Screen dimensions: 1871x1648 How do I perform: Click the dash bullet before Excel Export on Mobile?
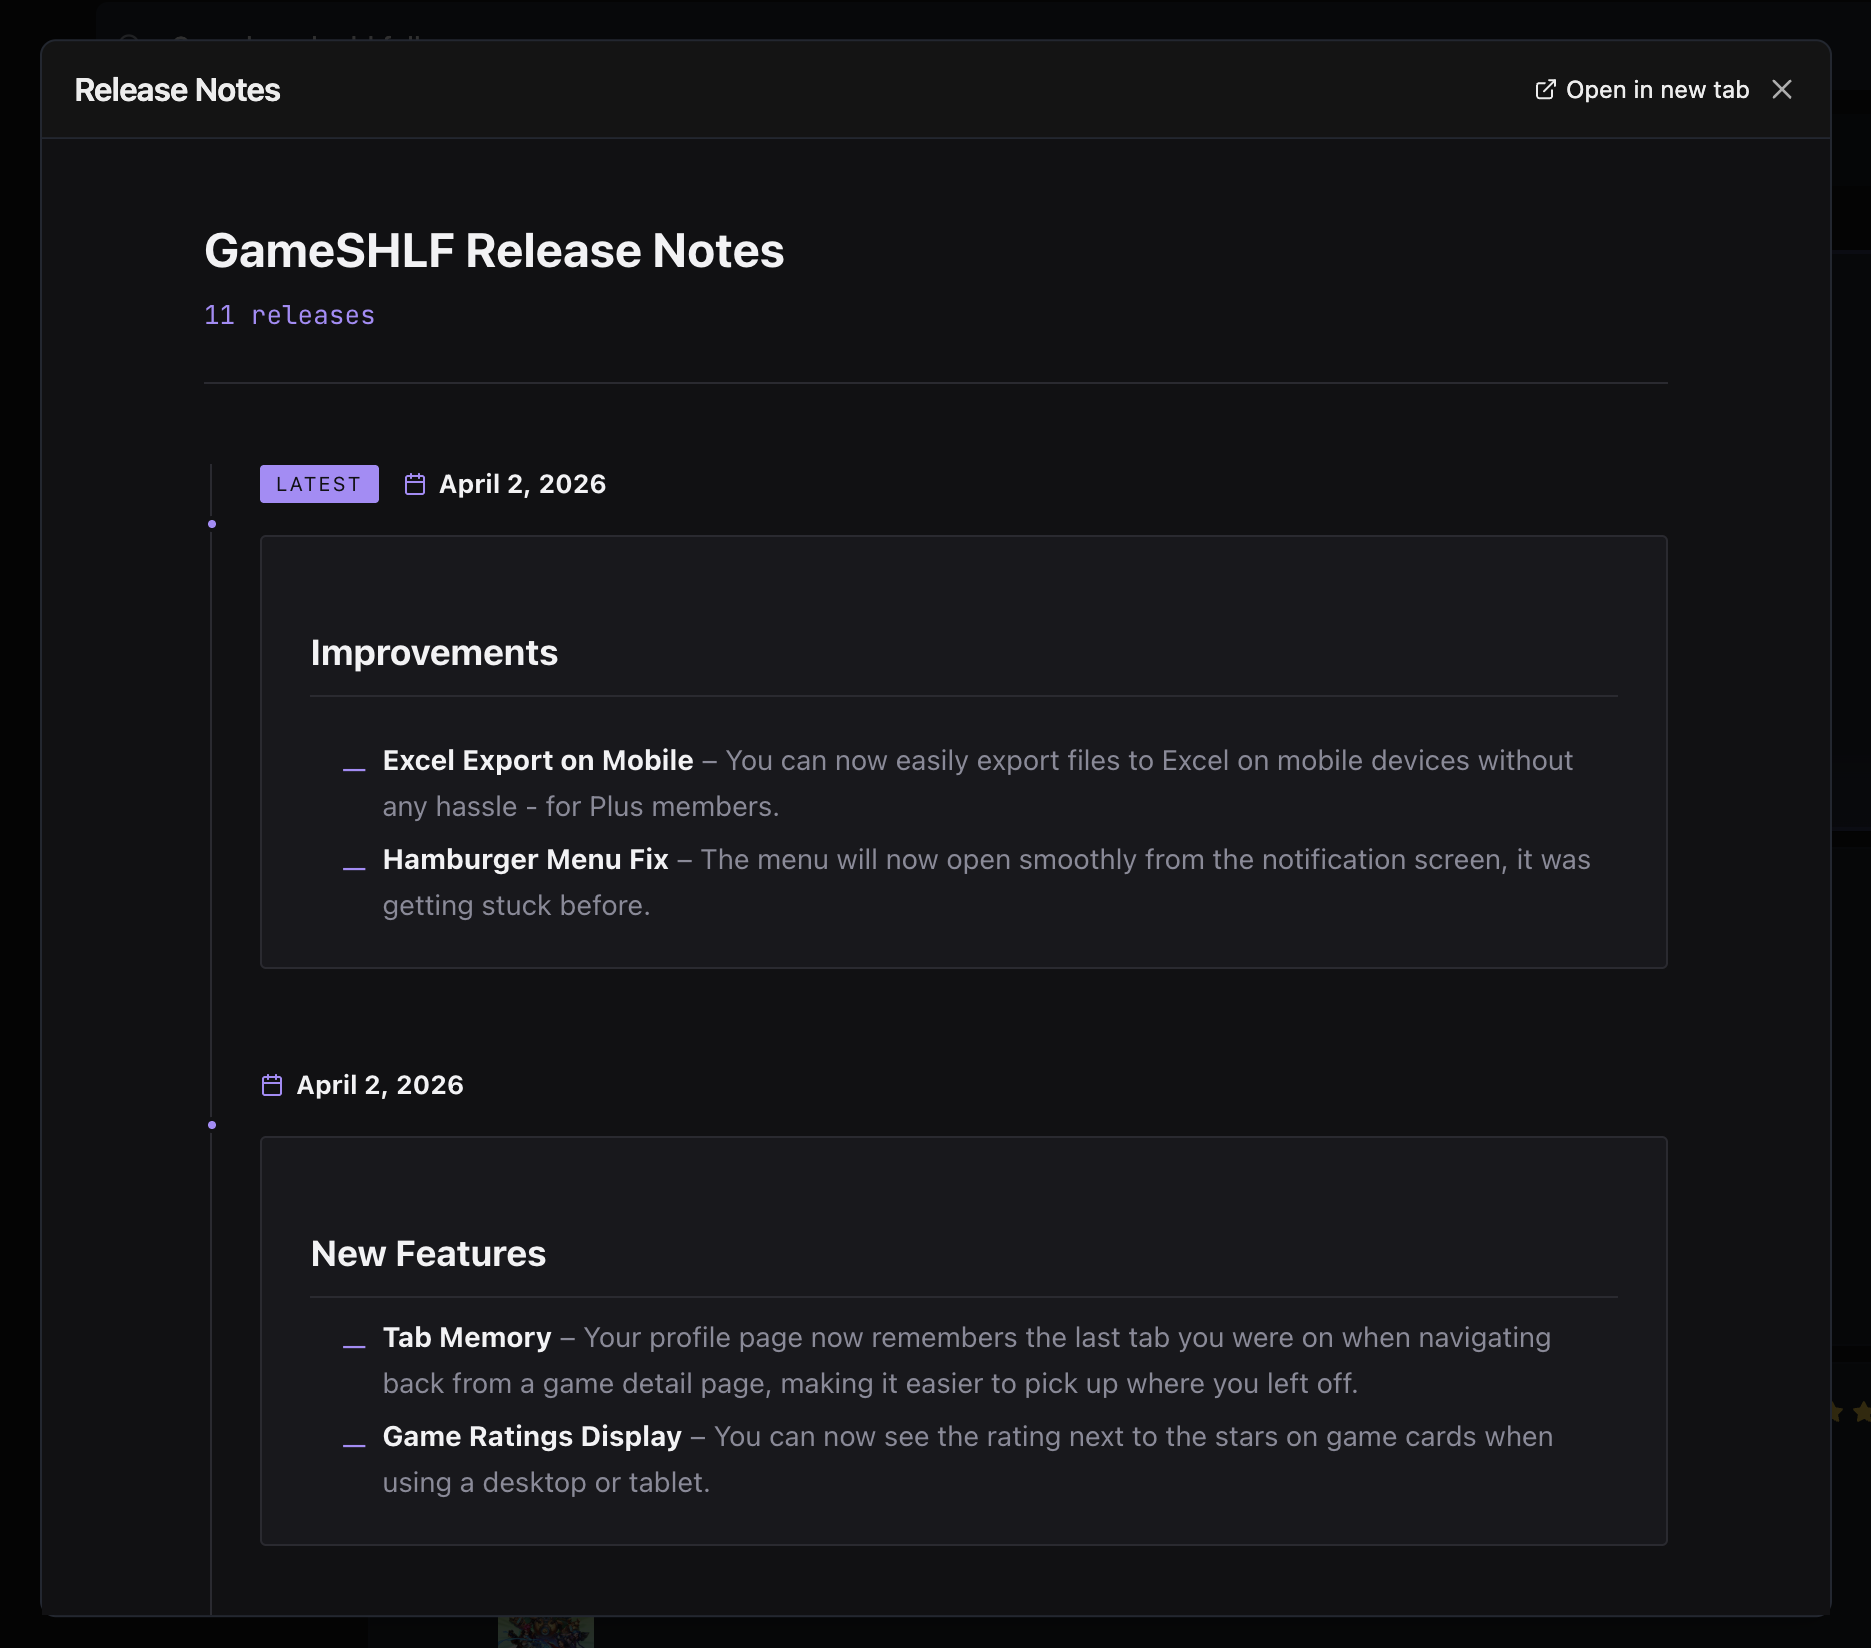tap(354, 769)
